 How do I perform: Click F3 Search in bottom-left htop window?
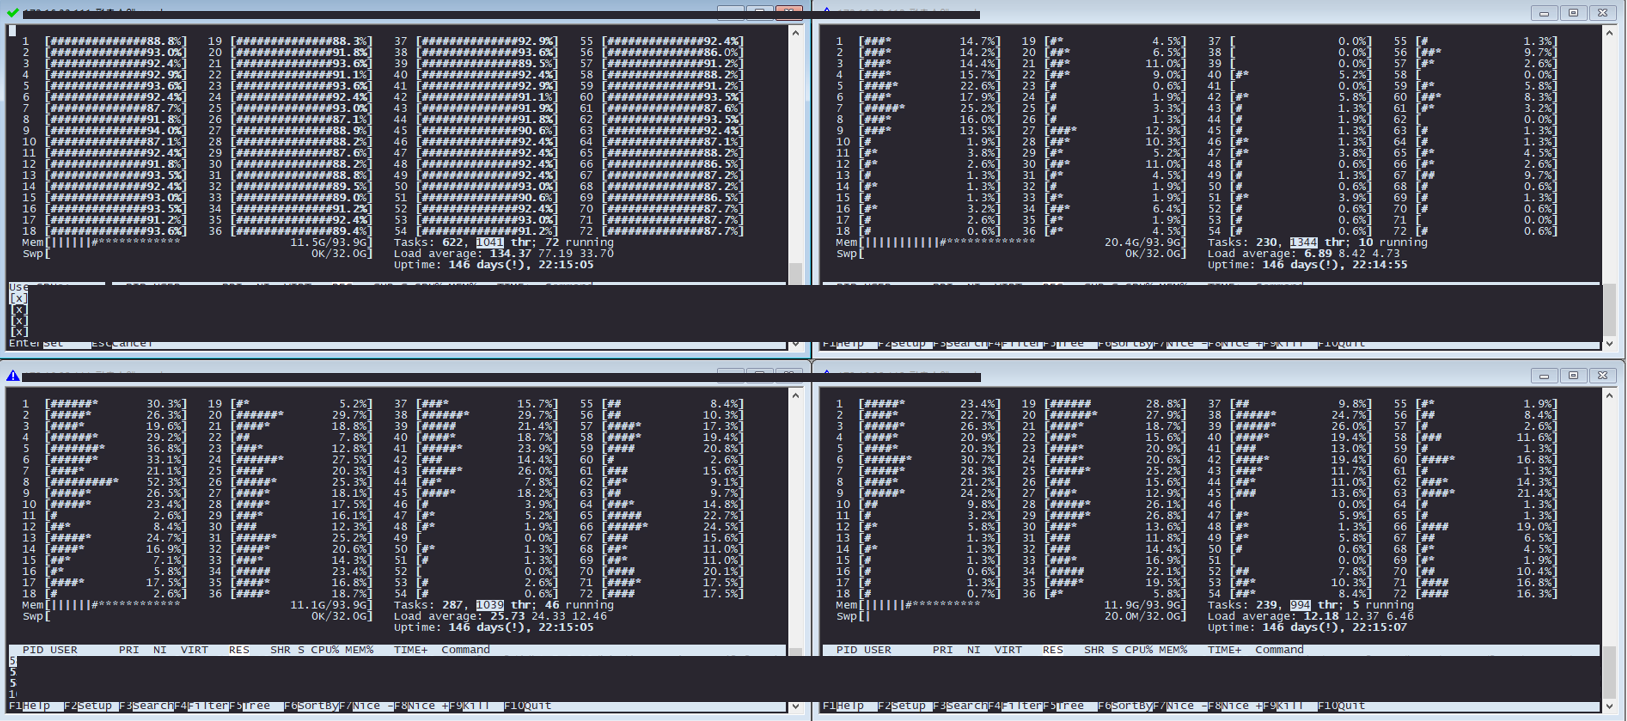(147, 706)
